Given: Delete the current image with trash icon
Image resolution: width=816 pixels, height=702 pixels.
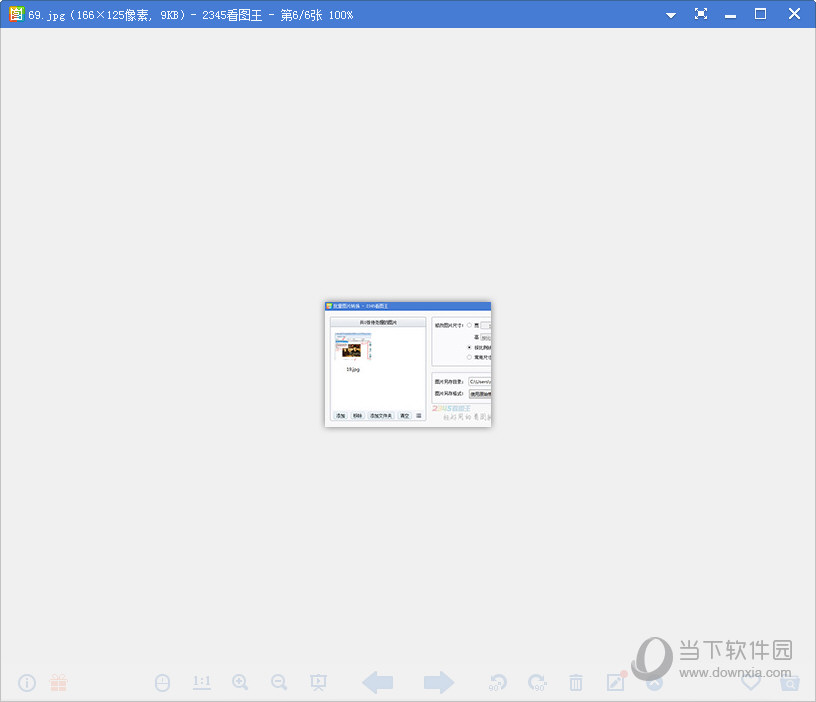Looking at the screenshot, I should click(x=576, y=683).
